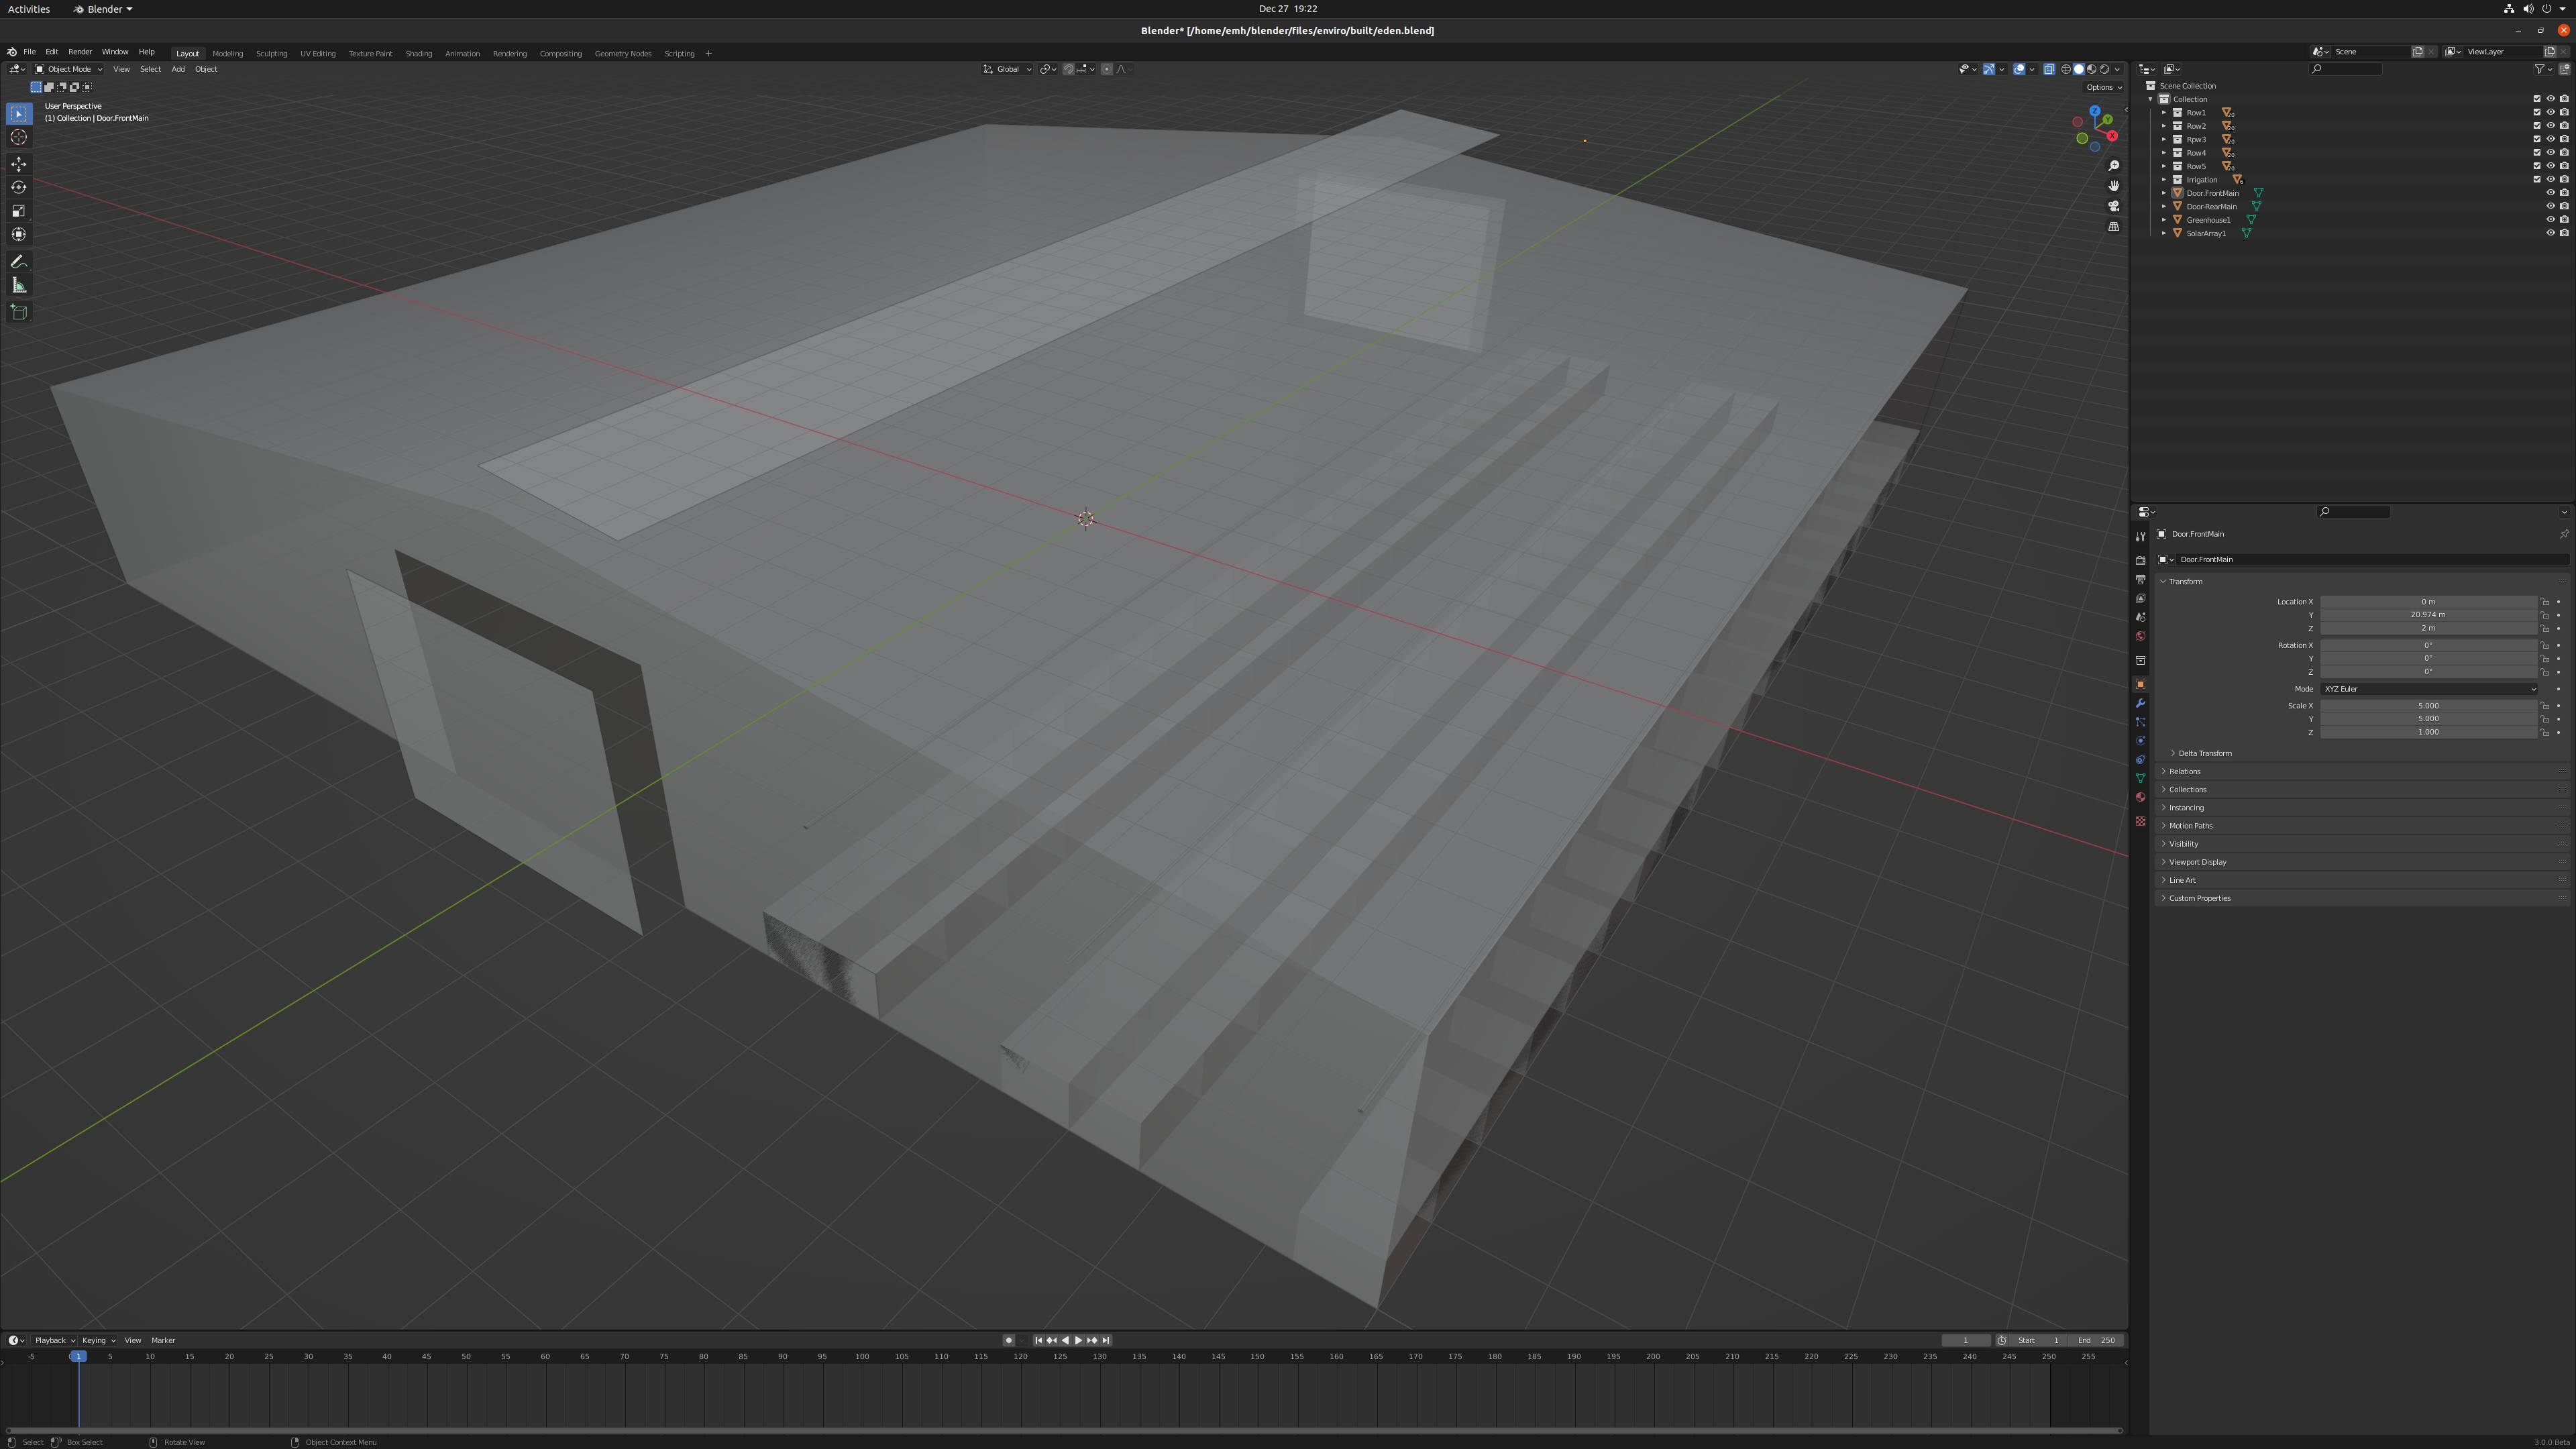This screenshot has height=1449, width=2576.
Task: Switch viewport shading to material preview
Action: (x=2092, y=69)
